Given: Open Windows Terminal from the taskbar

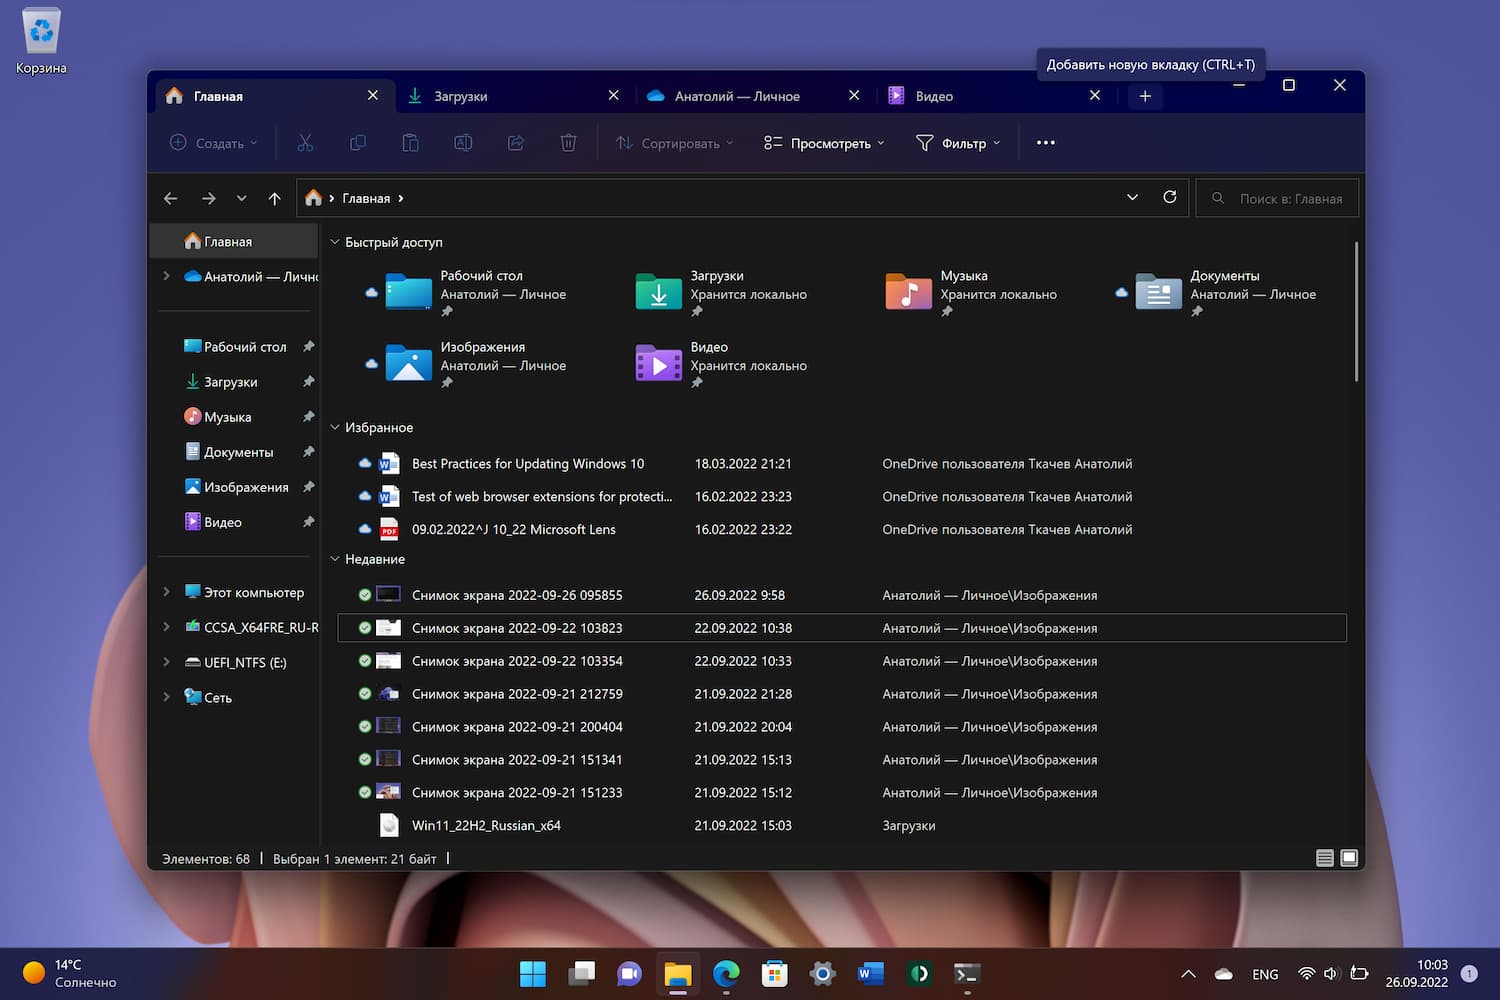Looking at the screenshot, I should tap(966, 973).
